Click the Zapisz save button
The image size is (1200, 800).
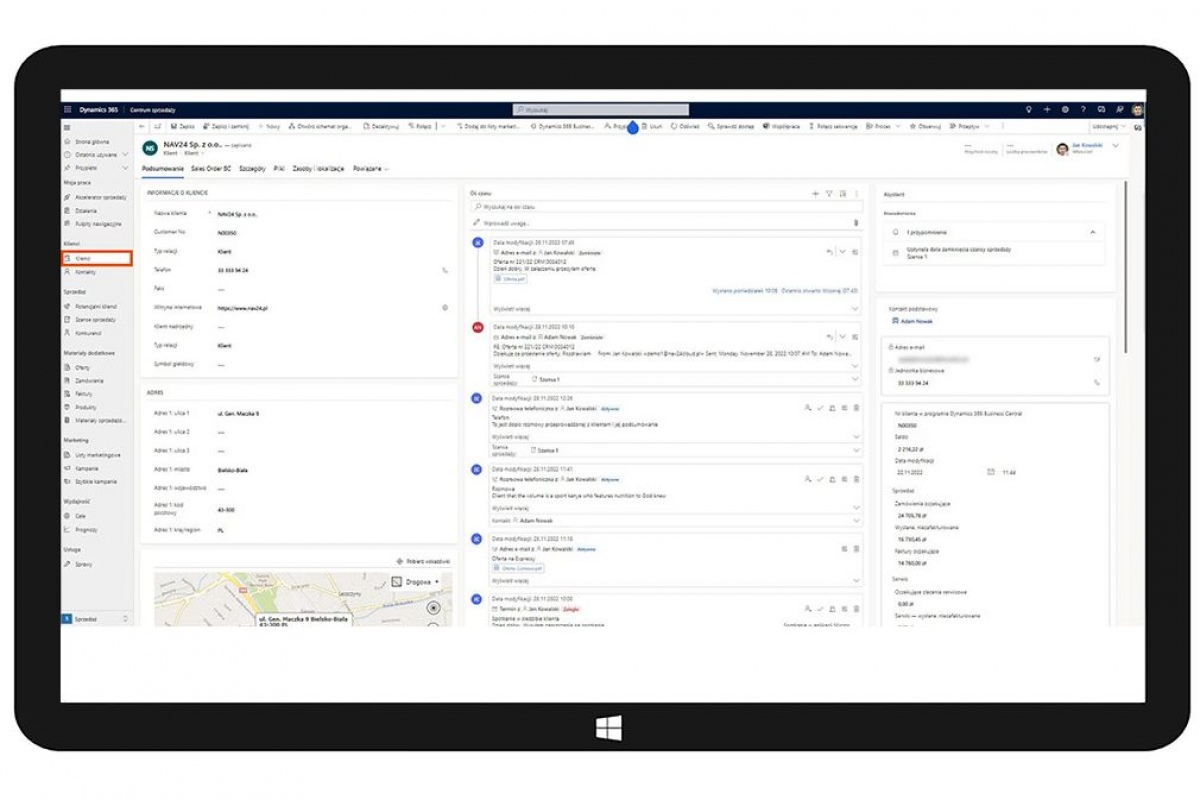[182, 127]
